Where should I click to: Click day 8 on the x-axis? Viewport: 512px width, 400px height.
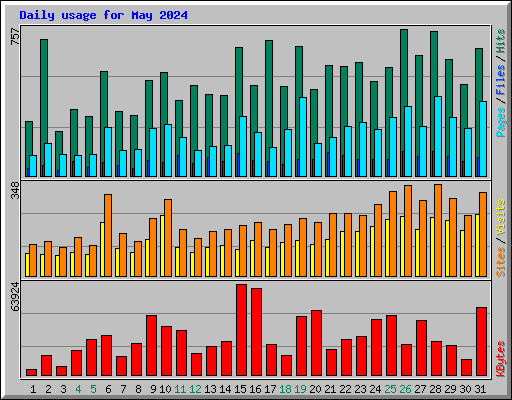point(138,389)
